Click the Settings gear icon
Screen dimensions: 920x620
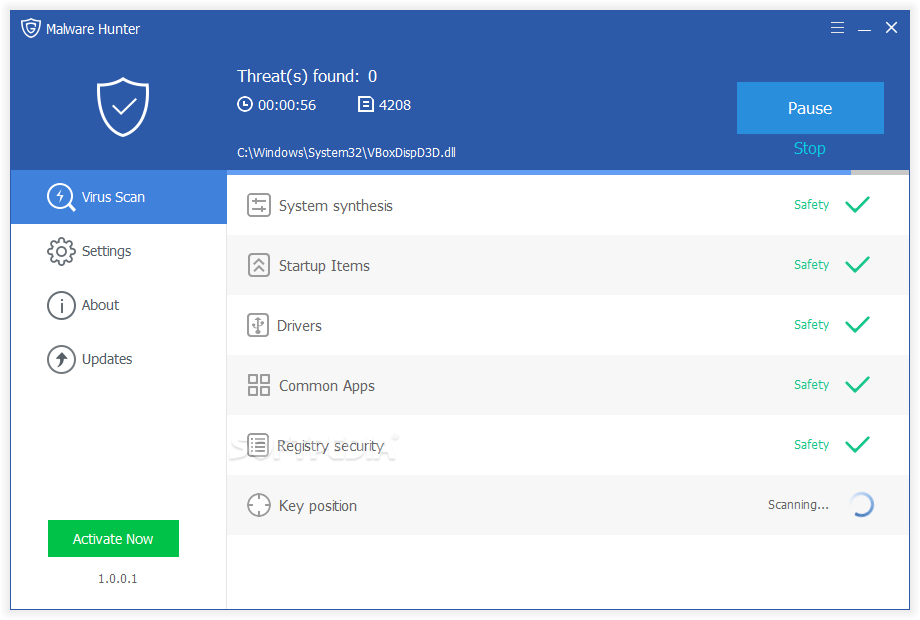point(61,251)
